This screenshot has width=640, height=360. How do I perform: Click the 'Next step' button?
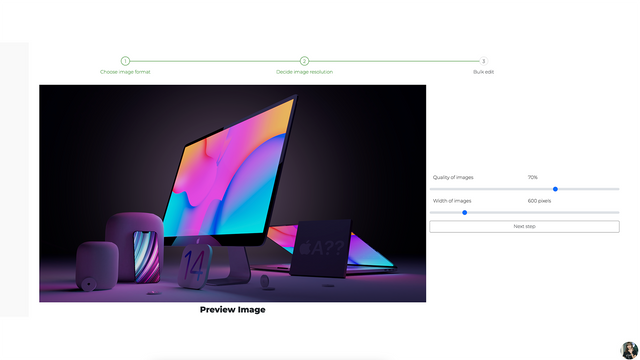coord(524,227)
